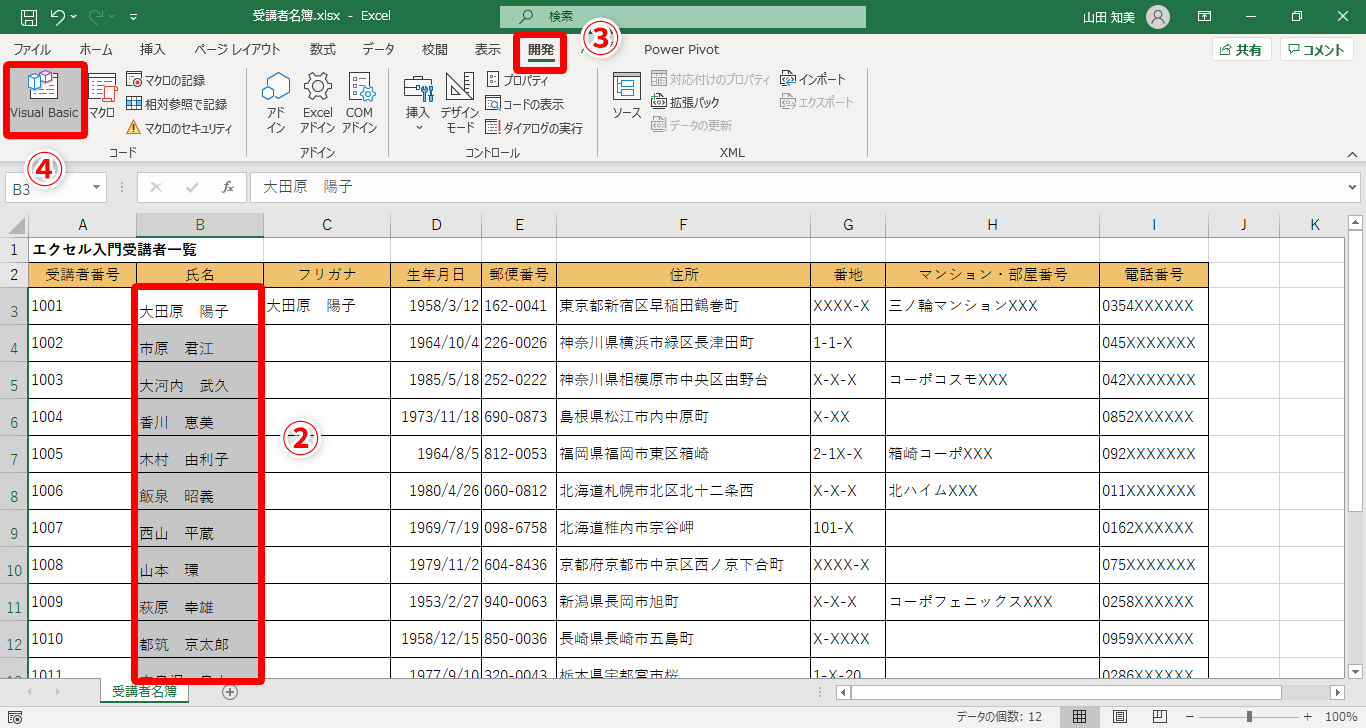Click コードの表示 to view code
Screen dimensions: 1366x728
pos(525,103)
